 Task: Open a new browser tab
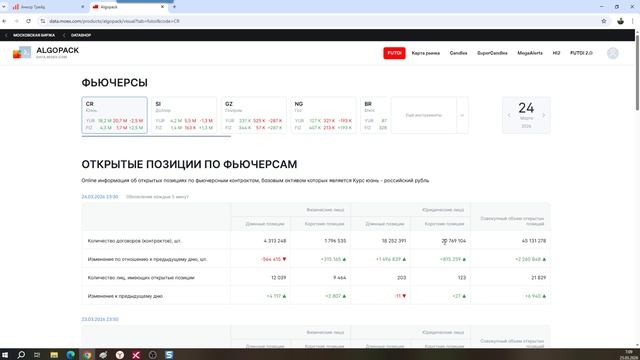(x=174, y=7)
